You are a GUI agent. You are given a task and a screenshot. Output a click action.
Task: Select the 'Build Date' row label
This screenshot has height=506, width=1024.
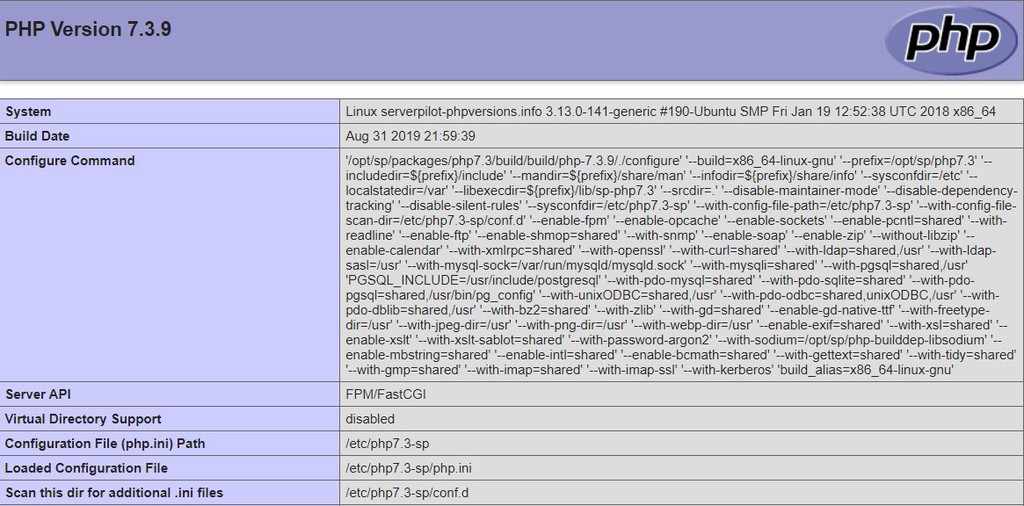(x=37, y=136)
